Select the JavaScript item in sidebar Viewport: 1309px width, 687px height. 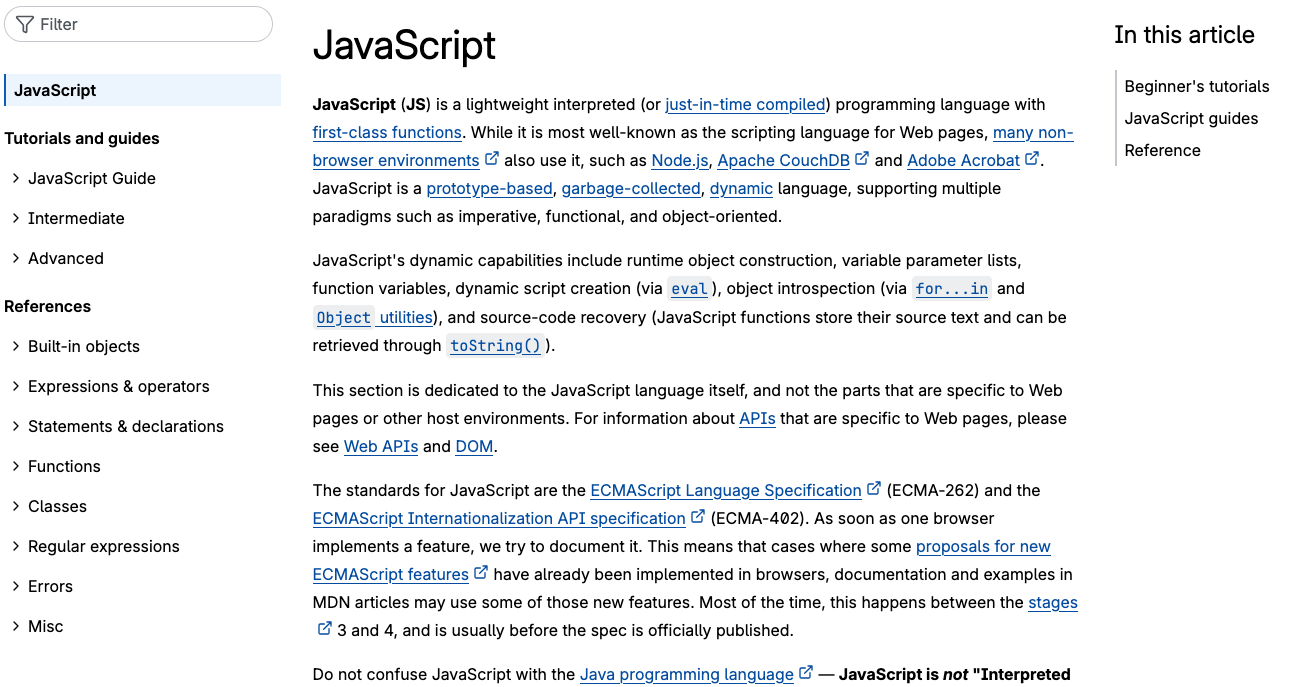[55, 90]
